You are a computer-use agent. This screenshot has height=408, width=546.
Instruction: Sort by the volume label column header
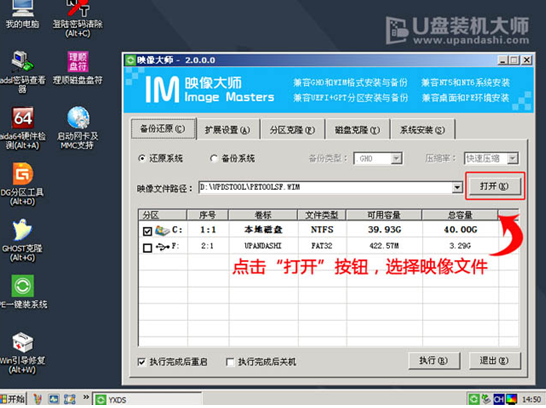(x=263, y=215)
